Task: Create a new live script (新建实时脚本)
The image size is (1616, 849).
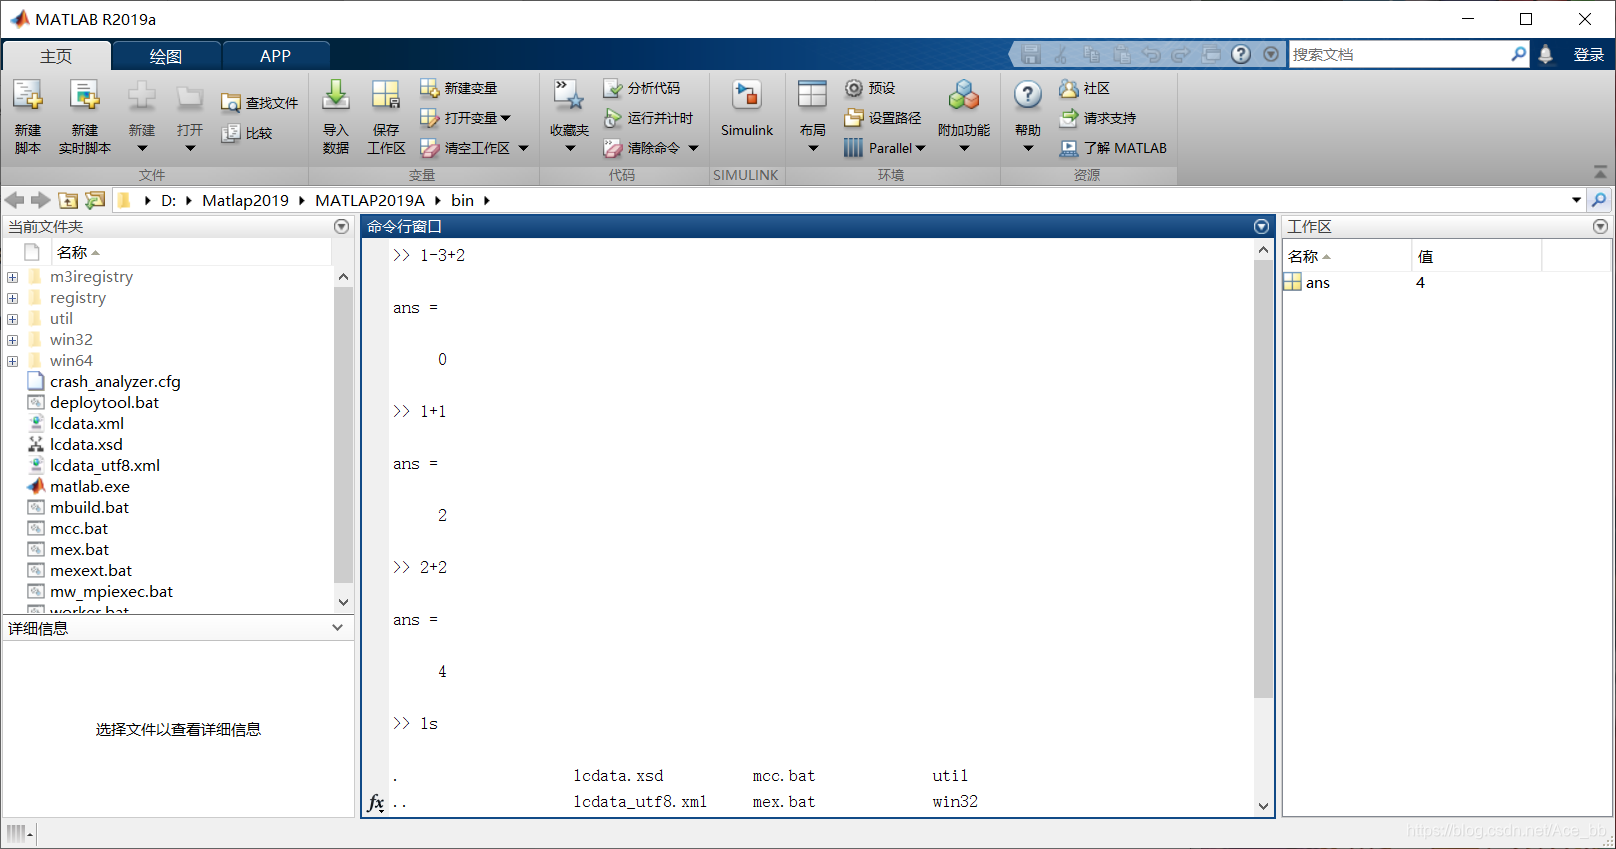Action: [x=85, y=117]
